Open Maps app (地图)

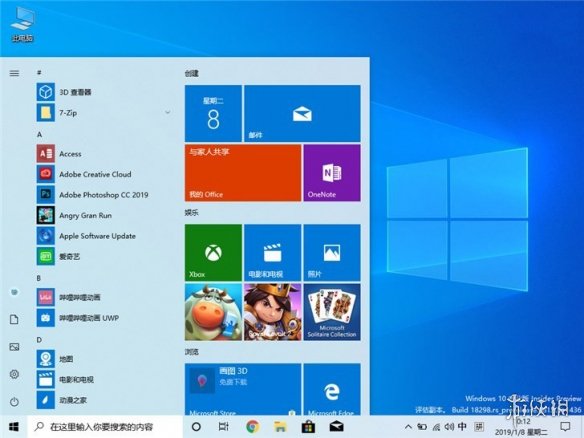(x=101, y=359)
